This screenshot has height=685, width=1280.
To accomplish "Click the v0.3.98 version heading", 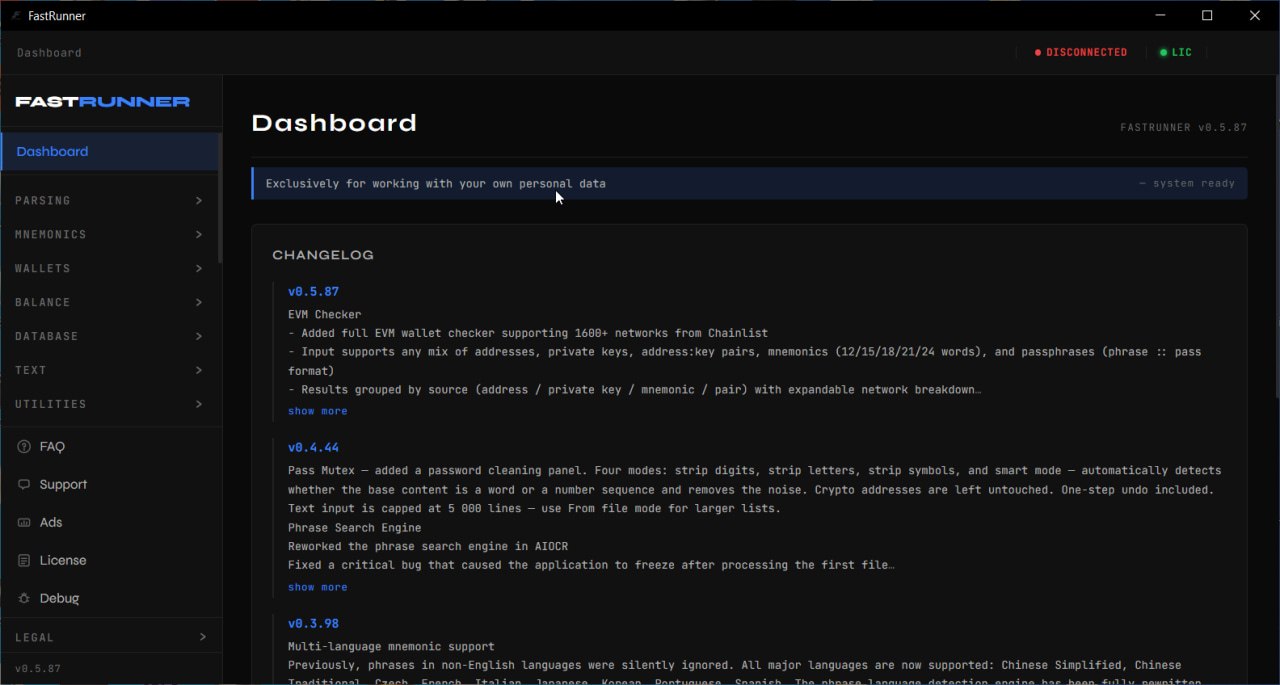I will point(313,624).
